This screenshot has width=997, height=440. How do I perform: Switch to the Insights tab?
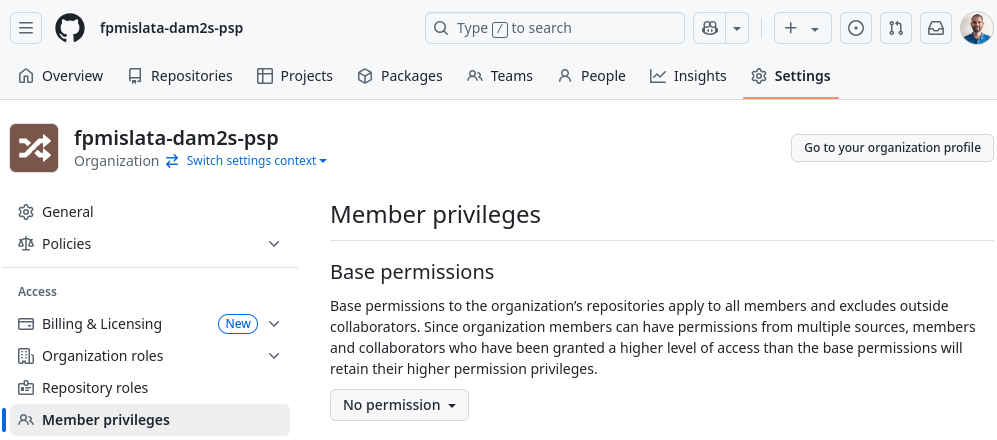coord(687,76)
